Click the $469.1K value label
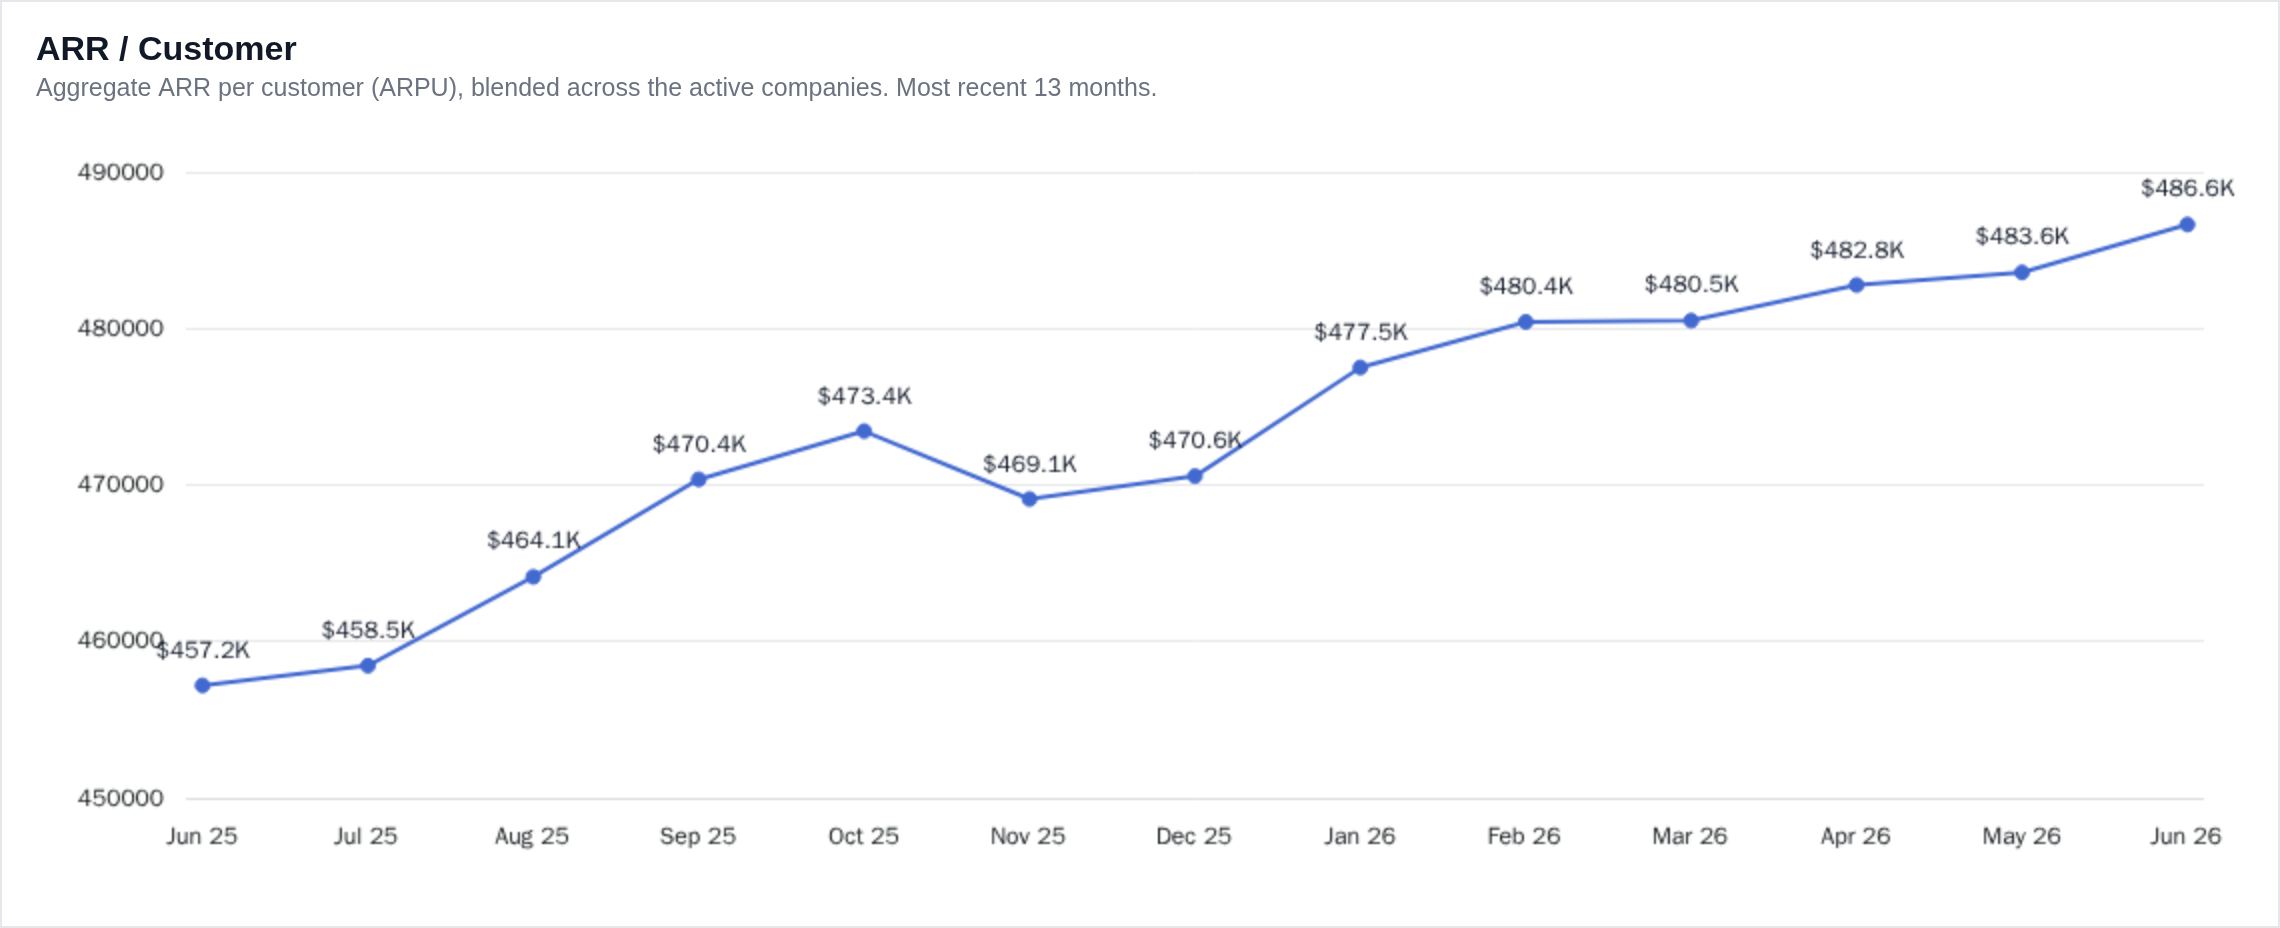This screenshot has width=2280, height=928. point(1030,464)
